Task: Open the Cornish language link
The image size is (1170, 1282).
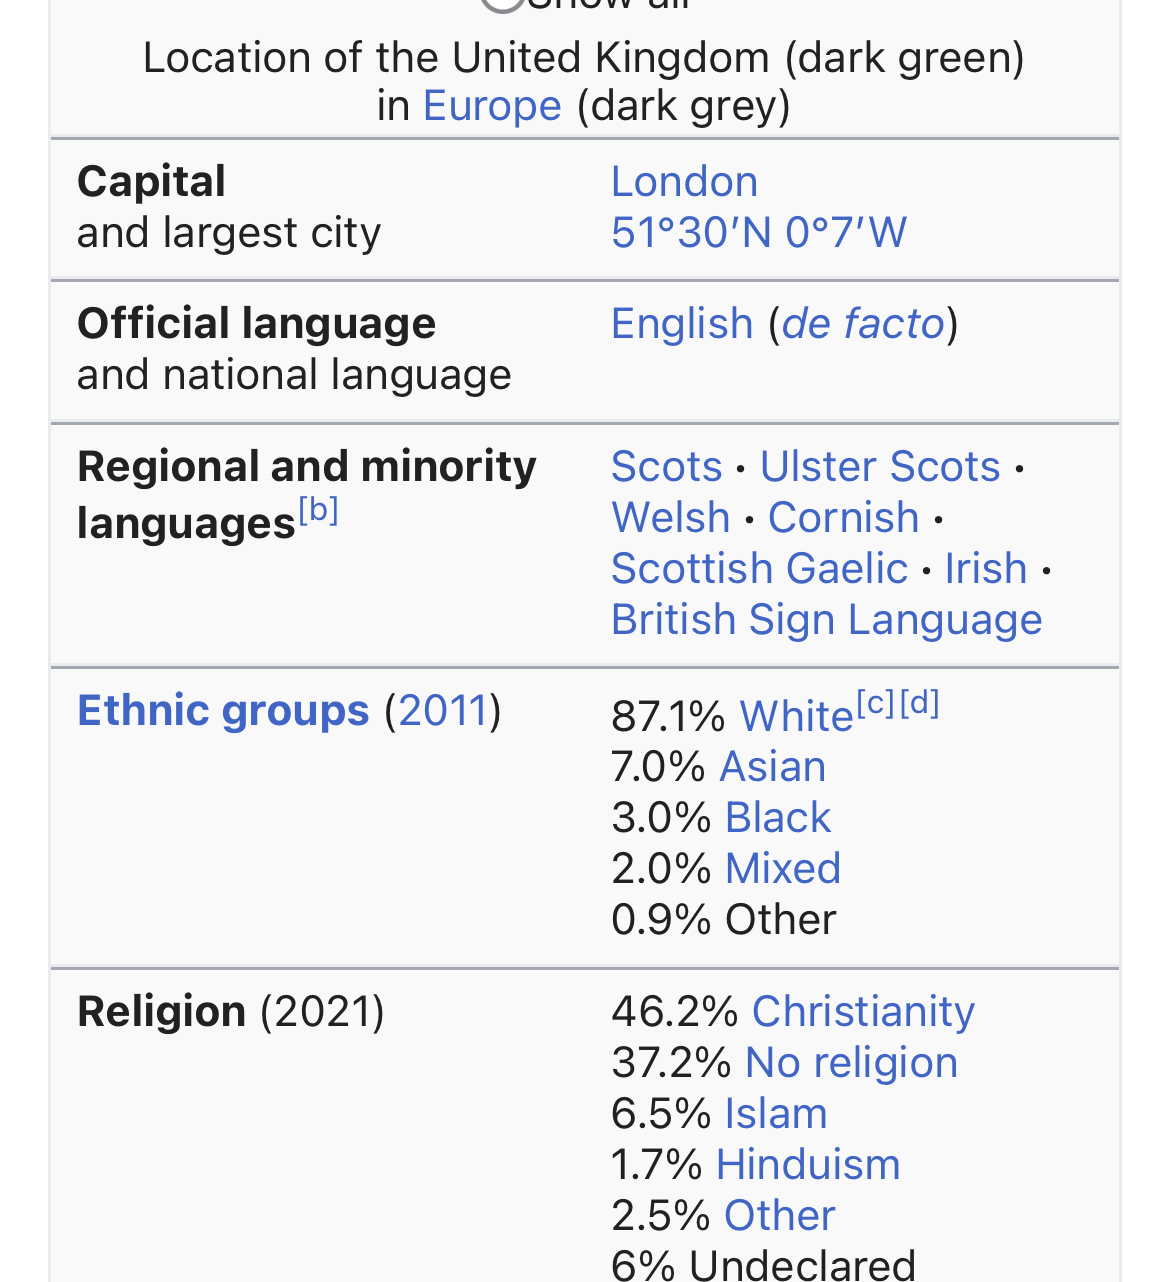Action: click(843, 518)
